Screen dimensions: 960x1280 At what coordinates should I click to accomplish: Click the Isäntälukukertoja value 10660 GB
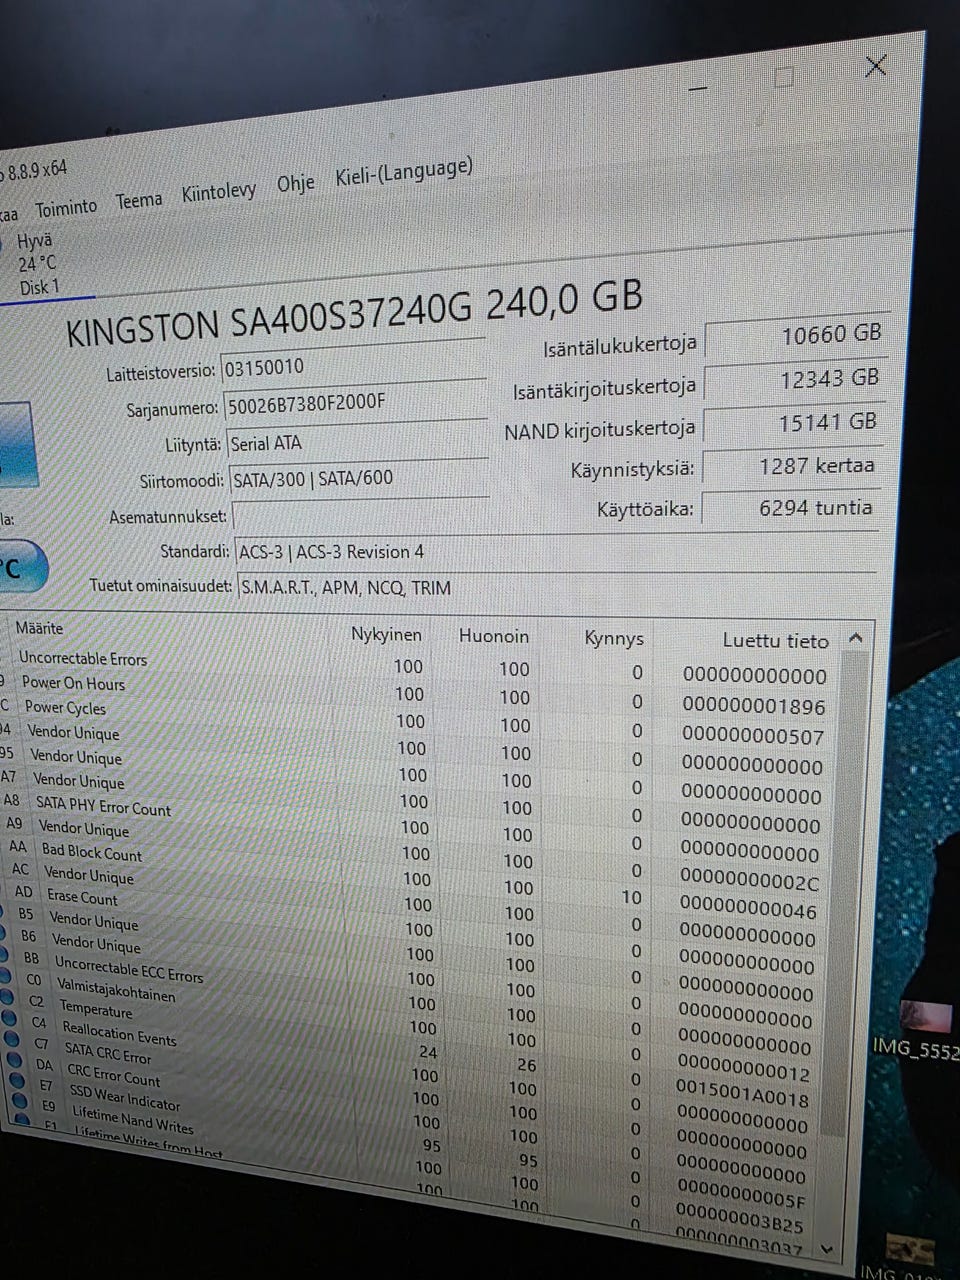coord(795,336)
